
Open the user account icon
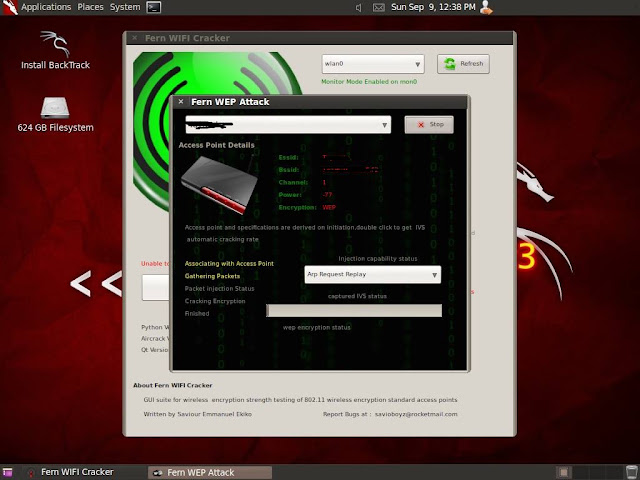coord(486,7)
